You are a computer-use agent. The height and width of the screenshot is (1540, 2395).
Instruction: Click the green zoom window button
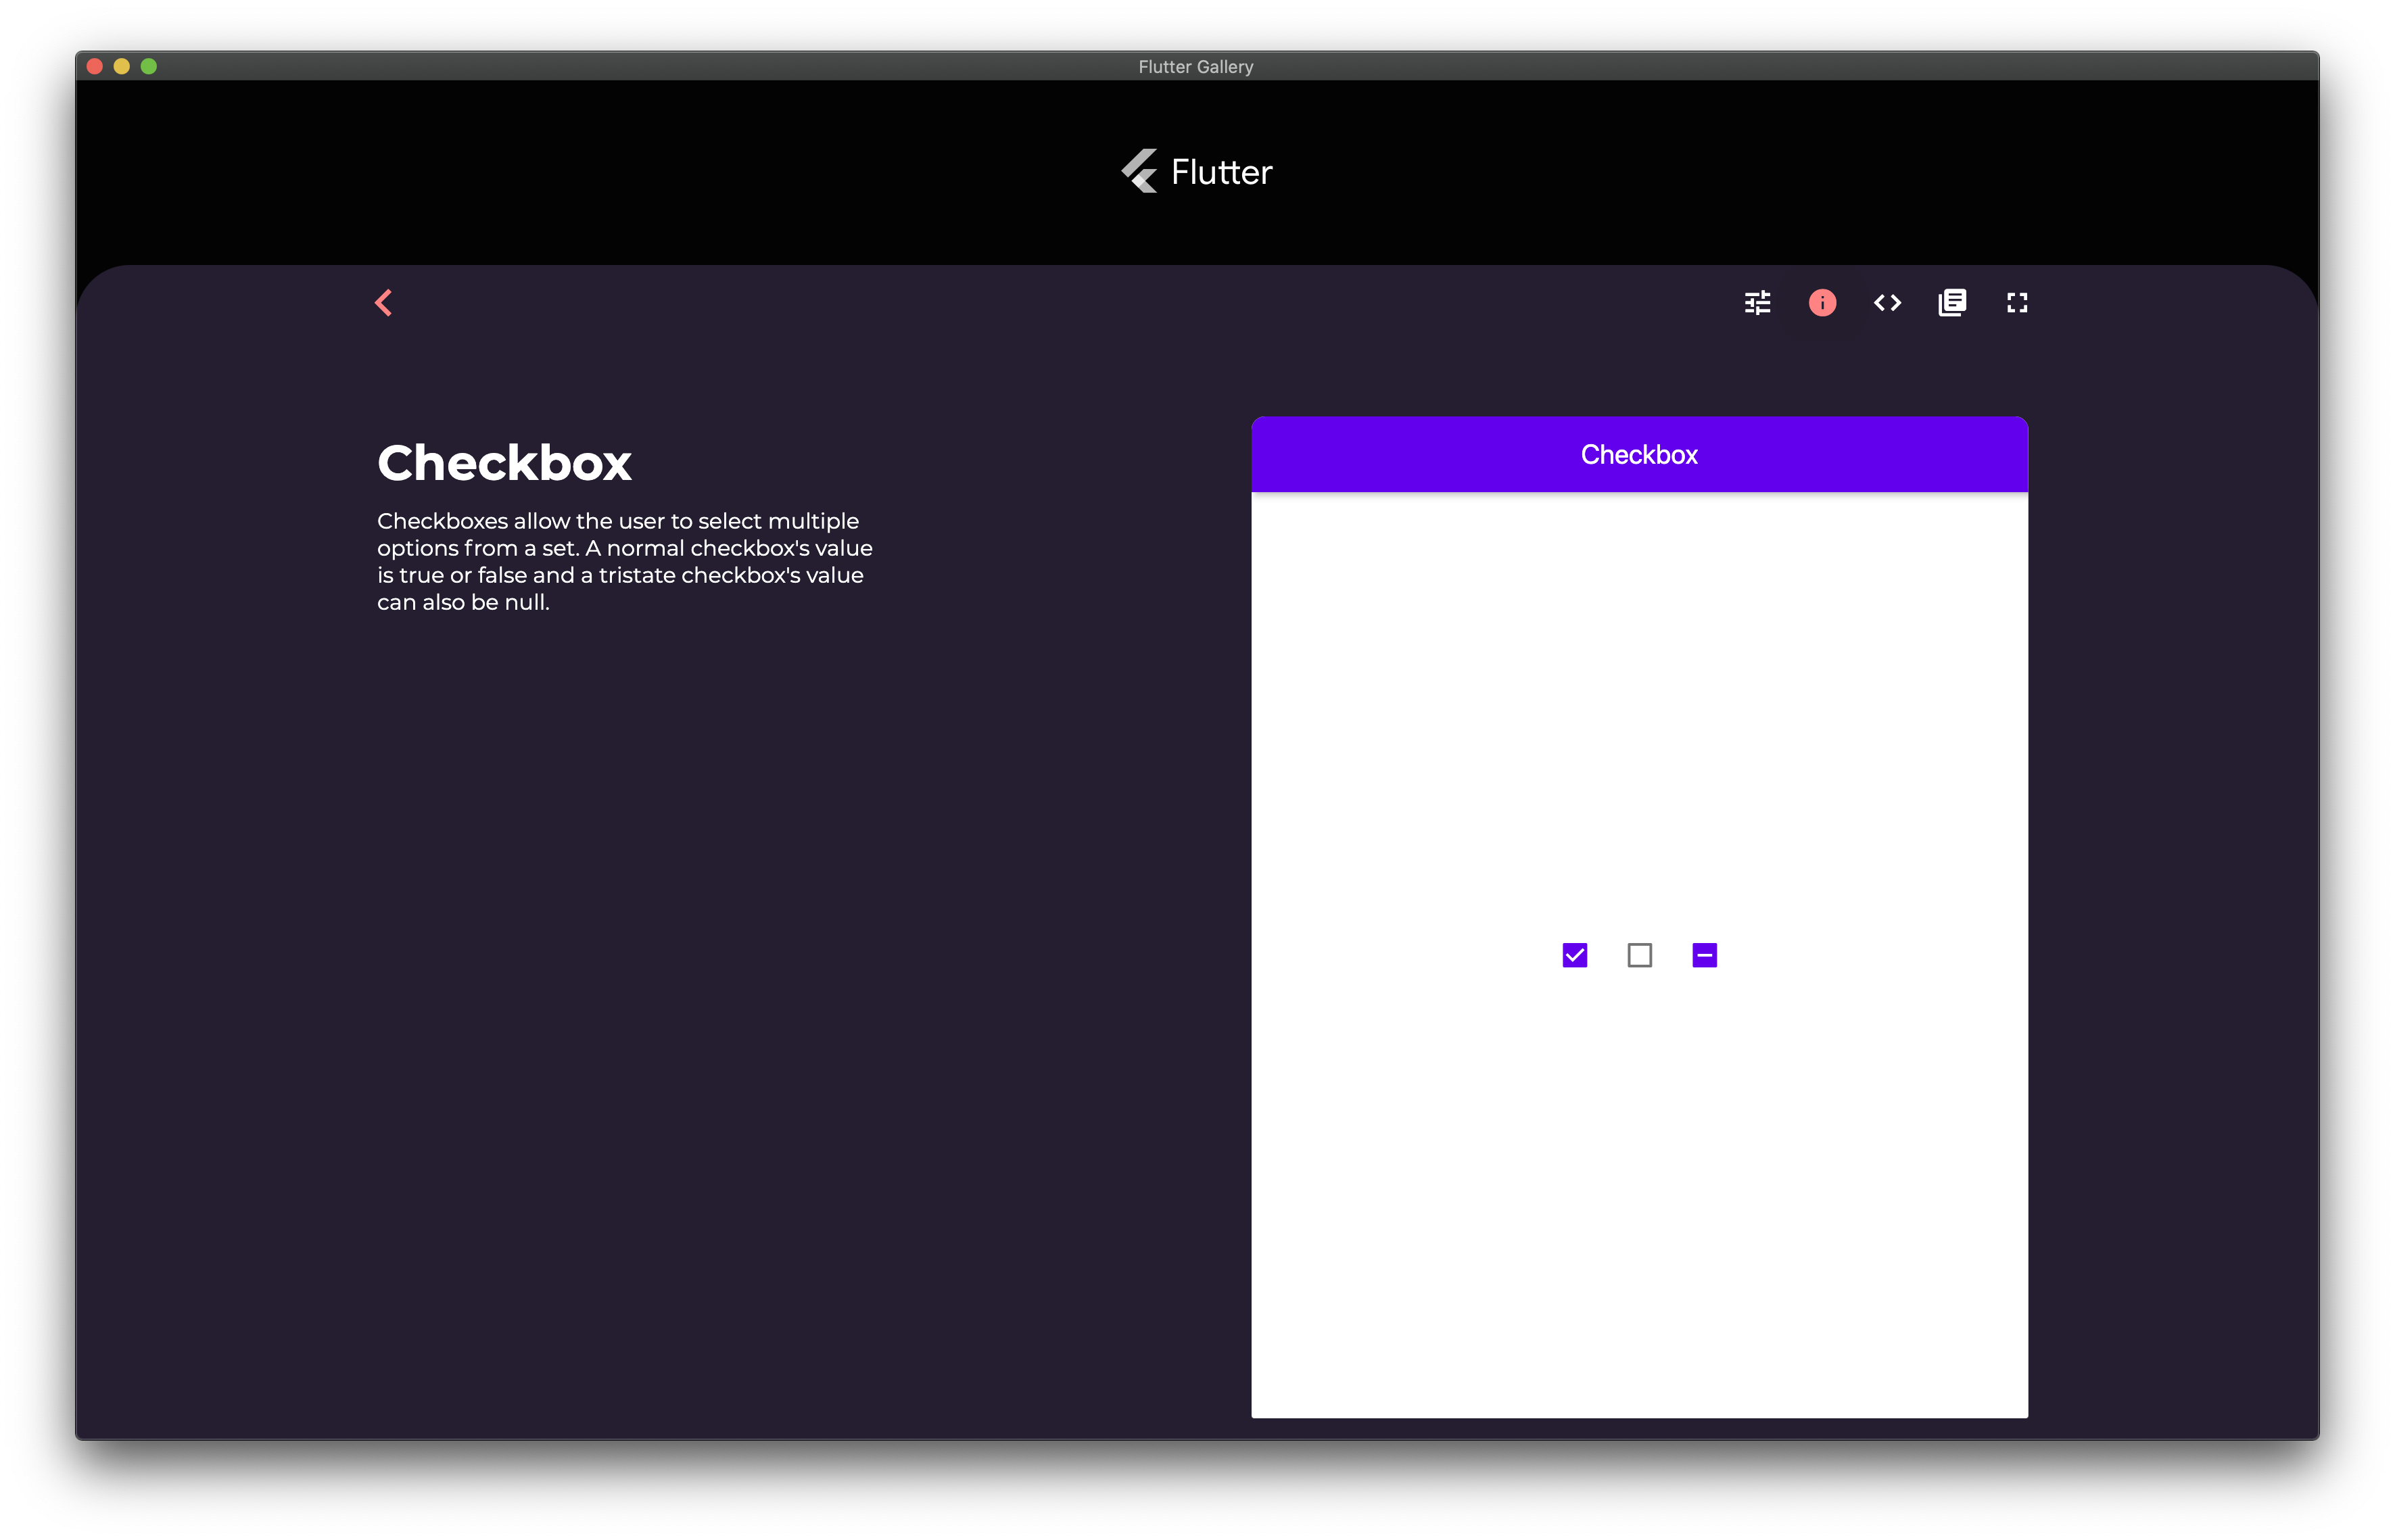pos(149,66)
